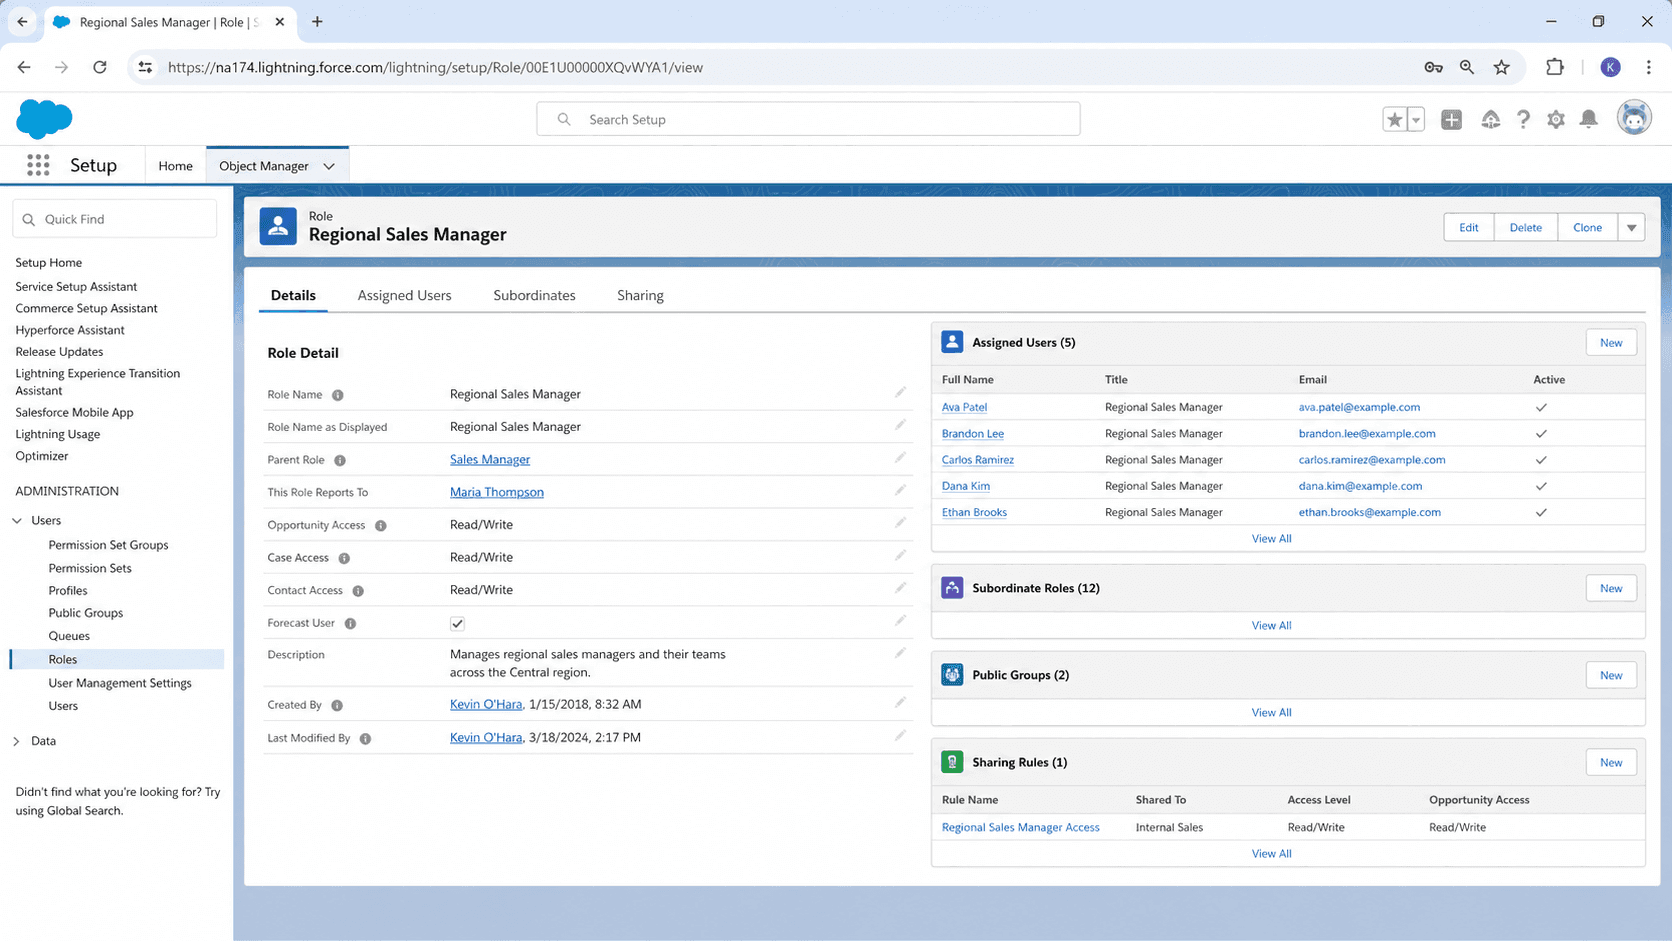The image size is (1672, 941).
Task: Click the Delete role button
Action: point(1525,227)
